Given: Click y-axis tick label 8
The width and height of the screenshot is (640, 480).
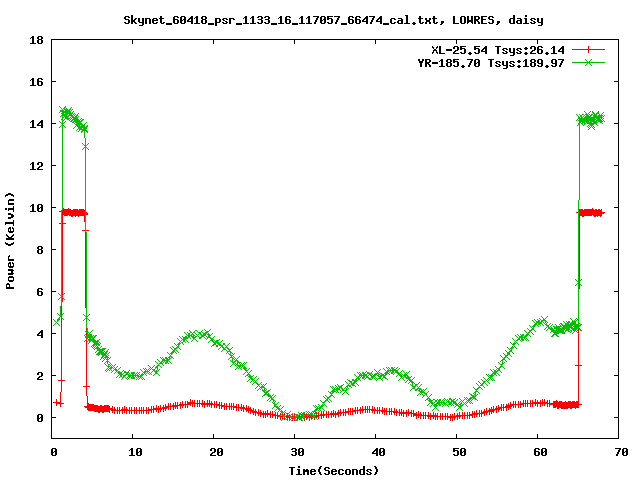Looking at the screenshot, I should [40, 250].
